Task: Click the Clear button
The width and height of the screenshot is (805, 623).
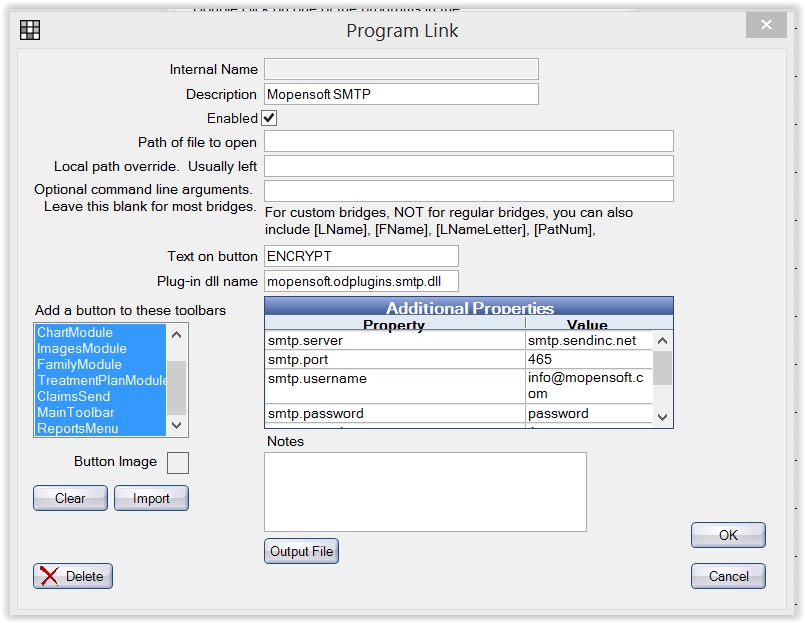Action: tap(70, 498)
